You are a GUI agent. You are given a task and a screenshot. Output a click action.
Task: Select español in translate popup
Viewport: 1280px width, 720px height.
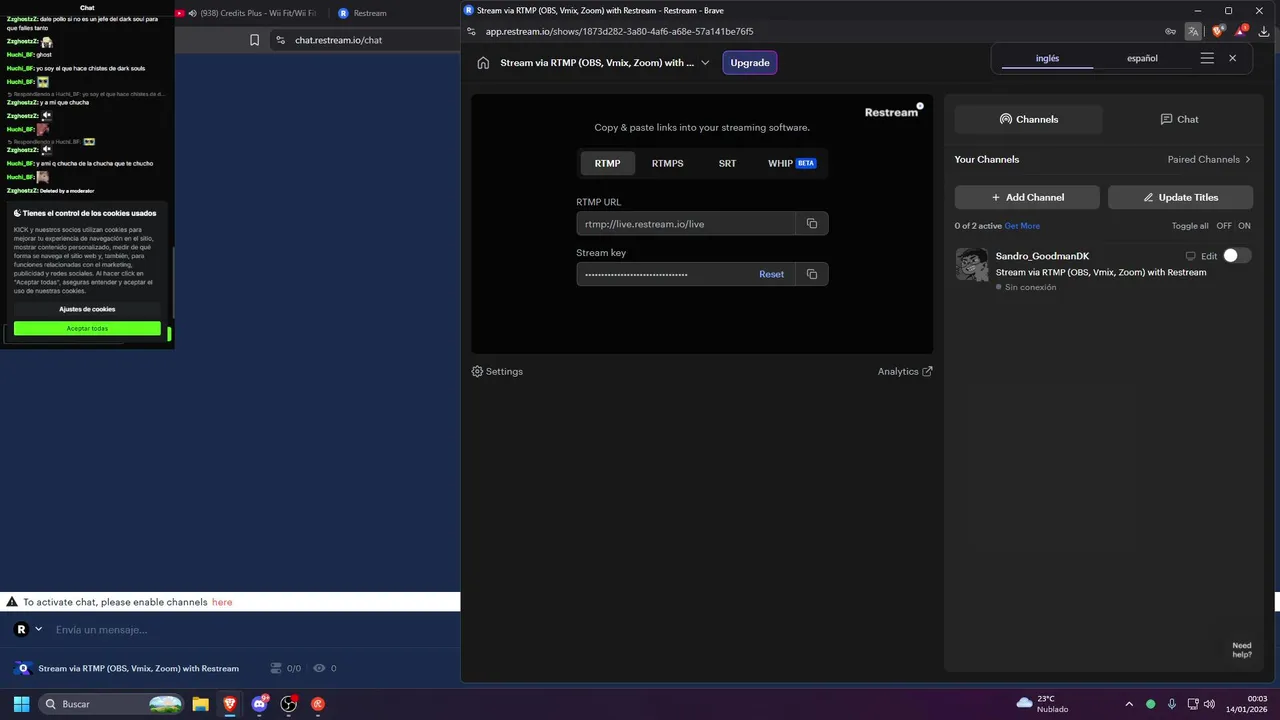(x=1142, y=58)
